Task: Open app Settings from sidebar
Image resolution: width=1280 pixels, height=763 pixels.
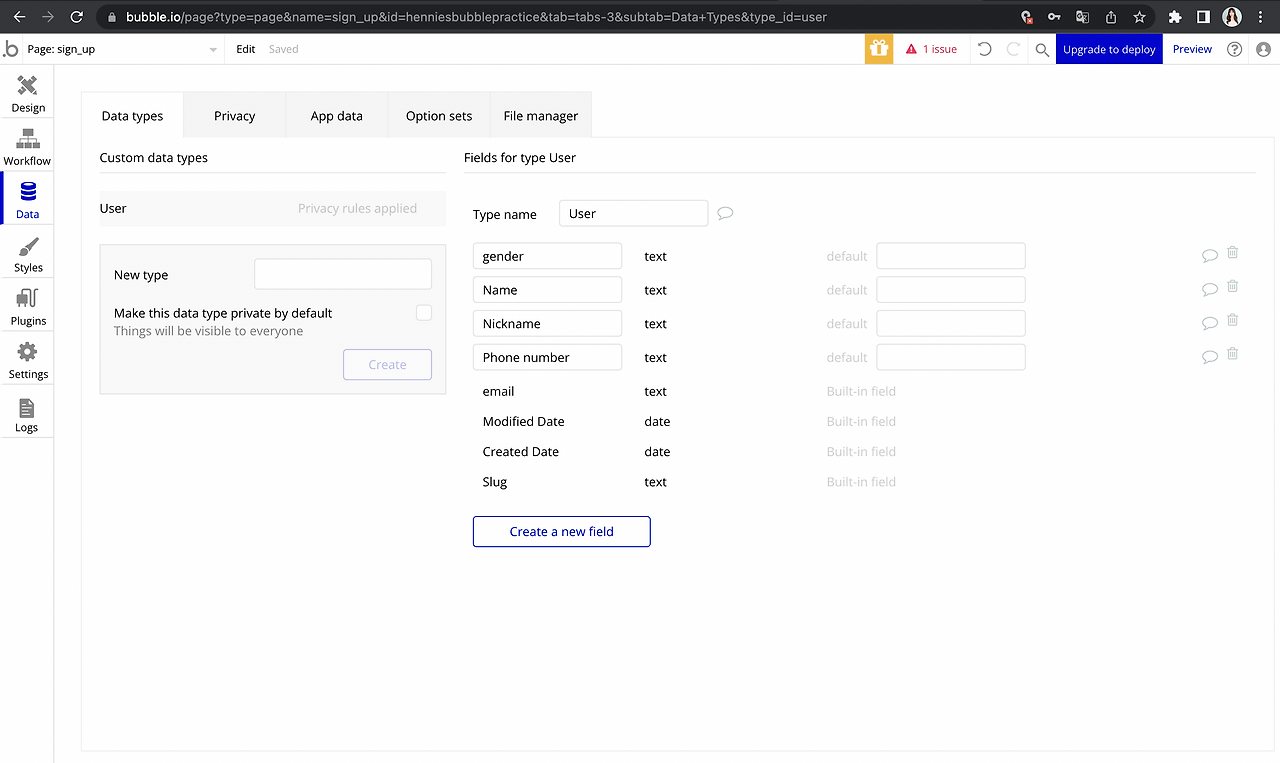Action: click(x=28, y=360)
